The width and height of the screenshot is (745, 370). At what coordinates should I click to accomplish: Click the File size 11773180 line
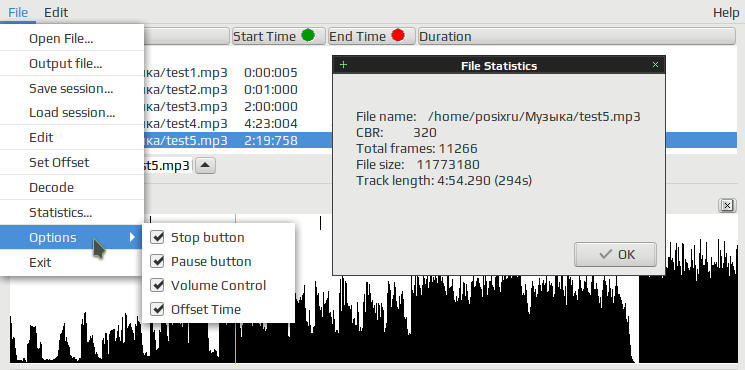[418, 165]
